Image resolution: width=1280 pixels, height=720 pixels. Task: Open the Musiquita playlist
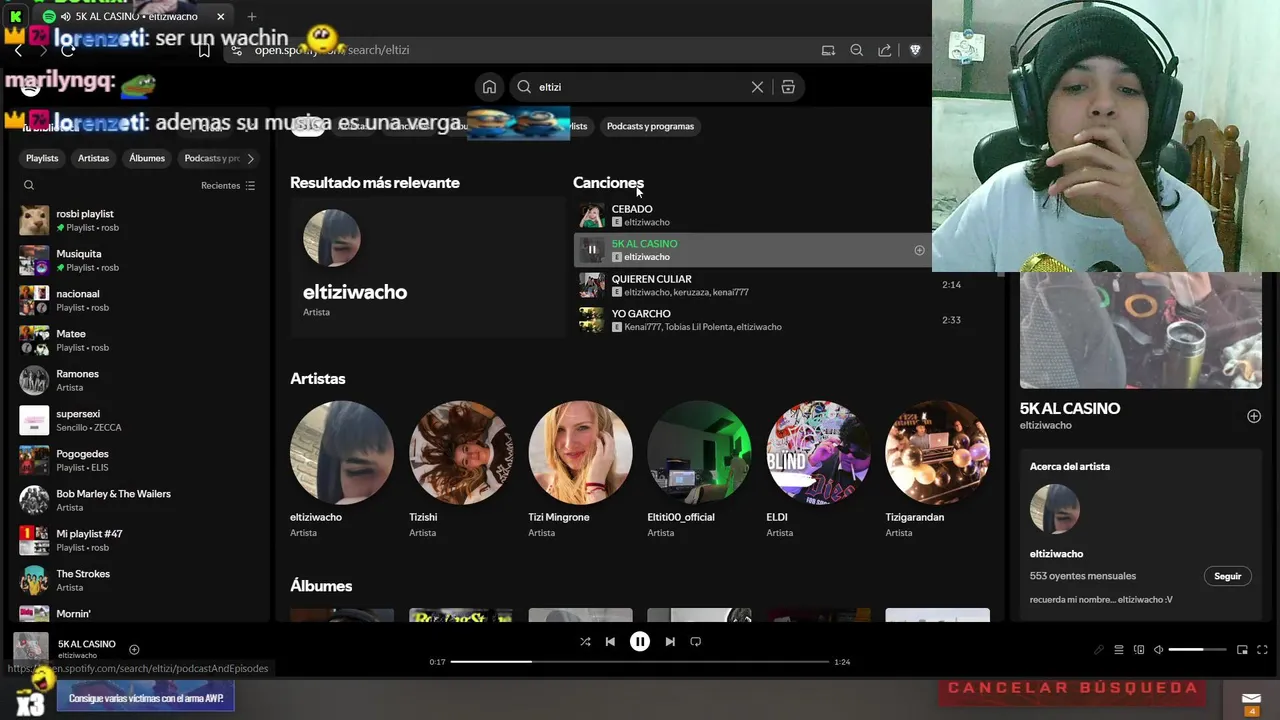[137, 260]
